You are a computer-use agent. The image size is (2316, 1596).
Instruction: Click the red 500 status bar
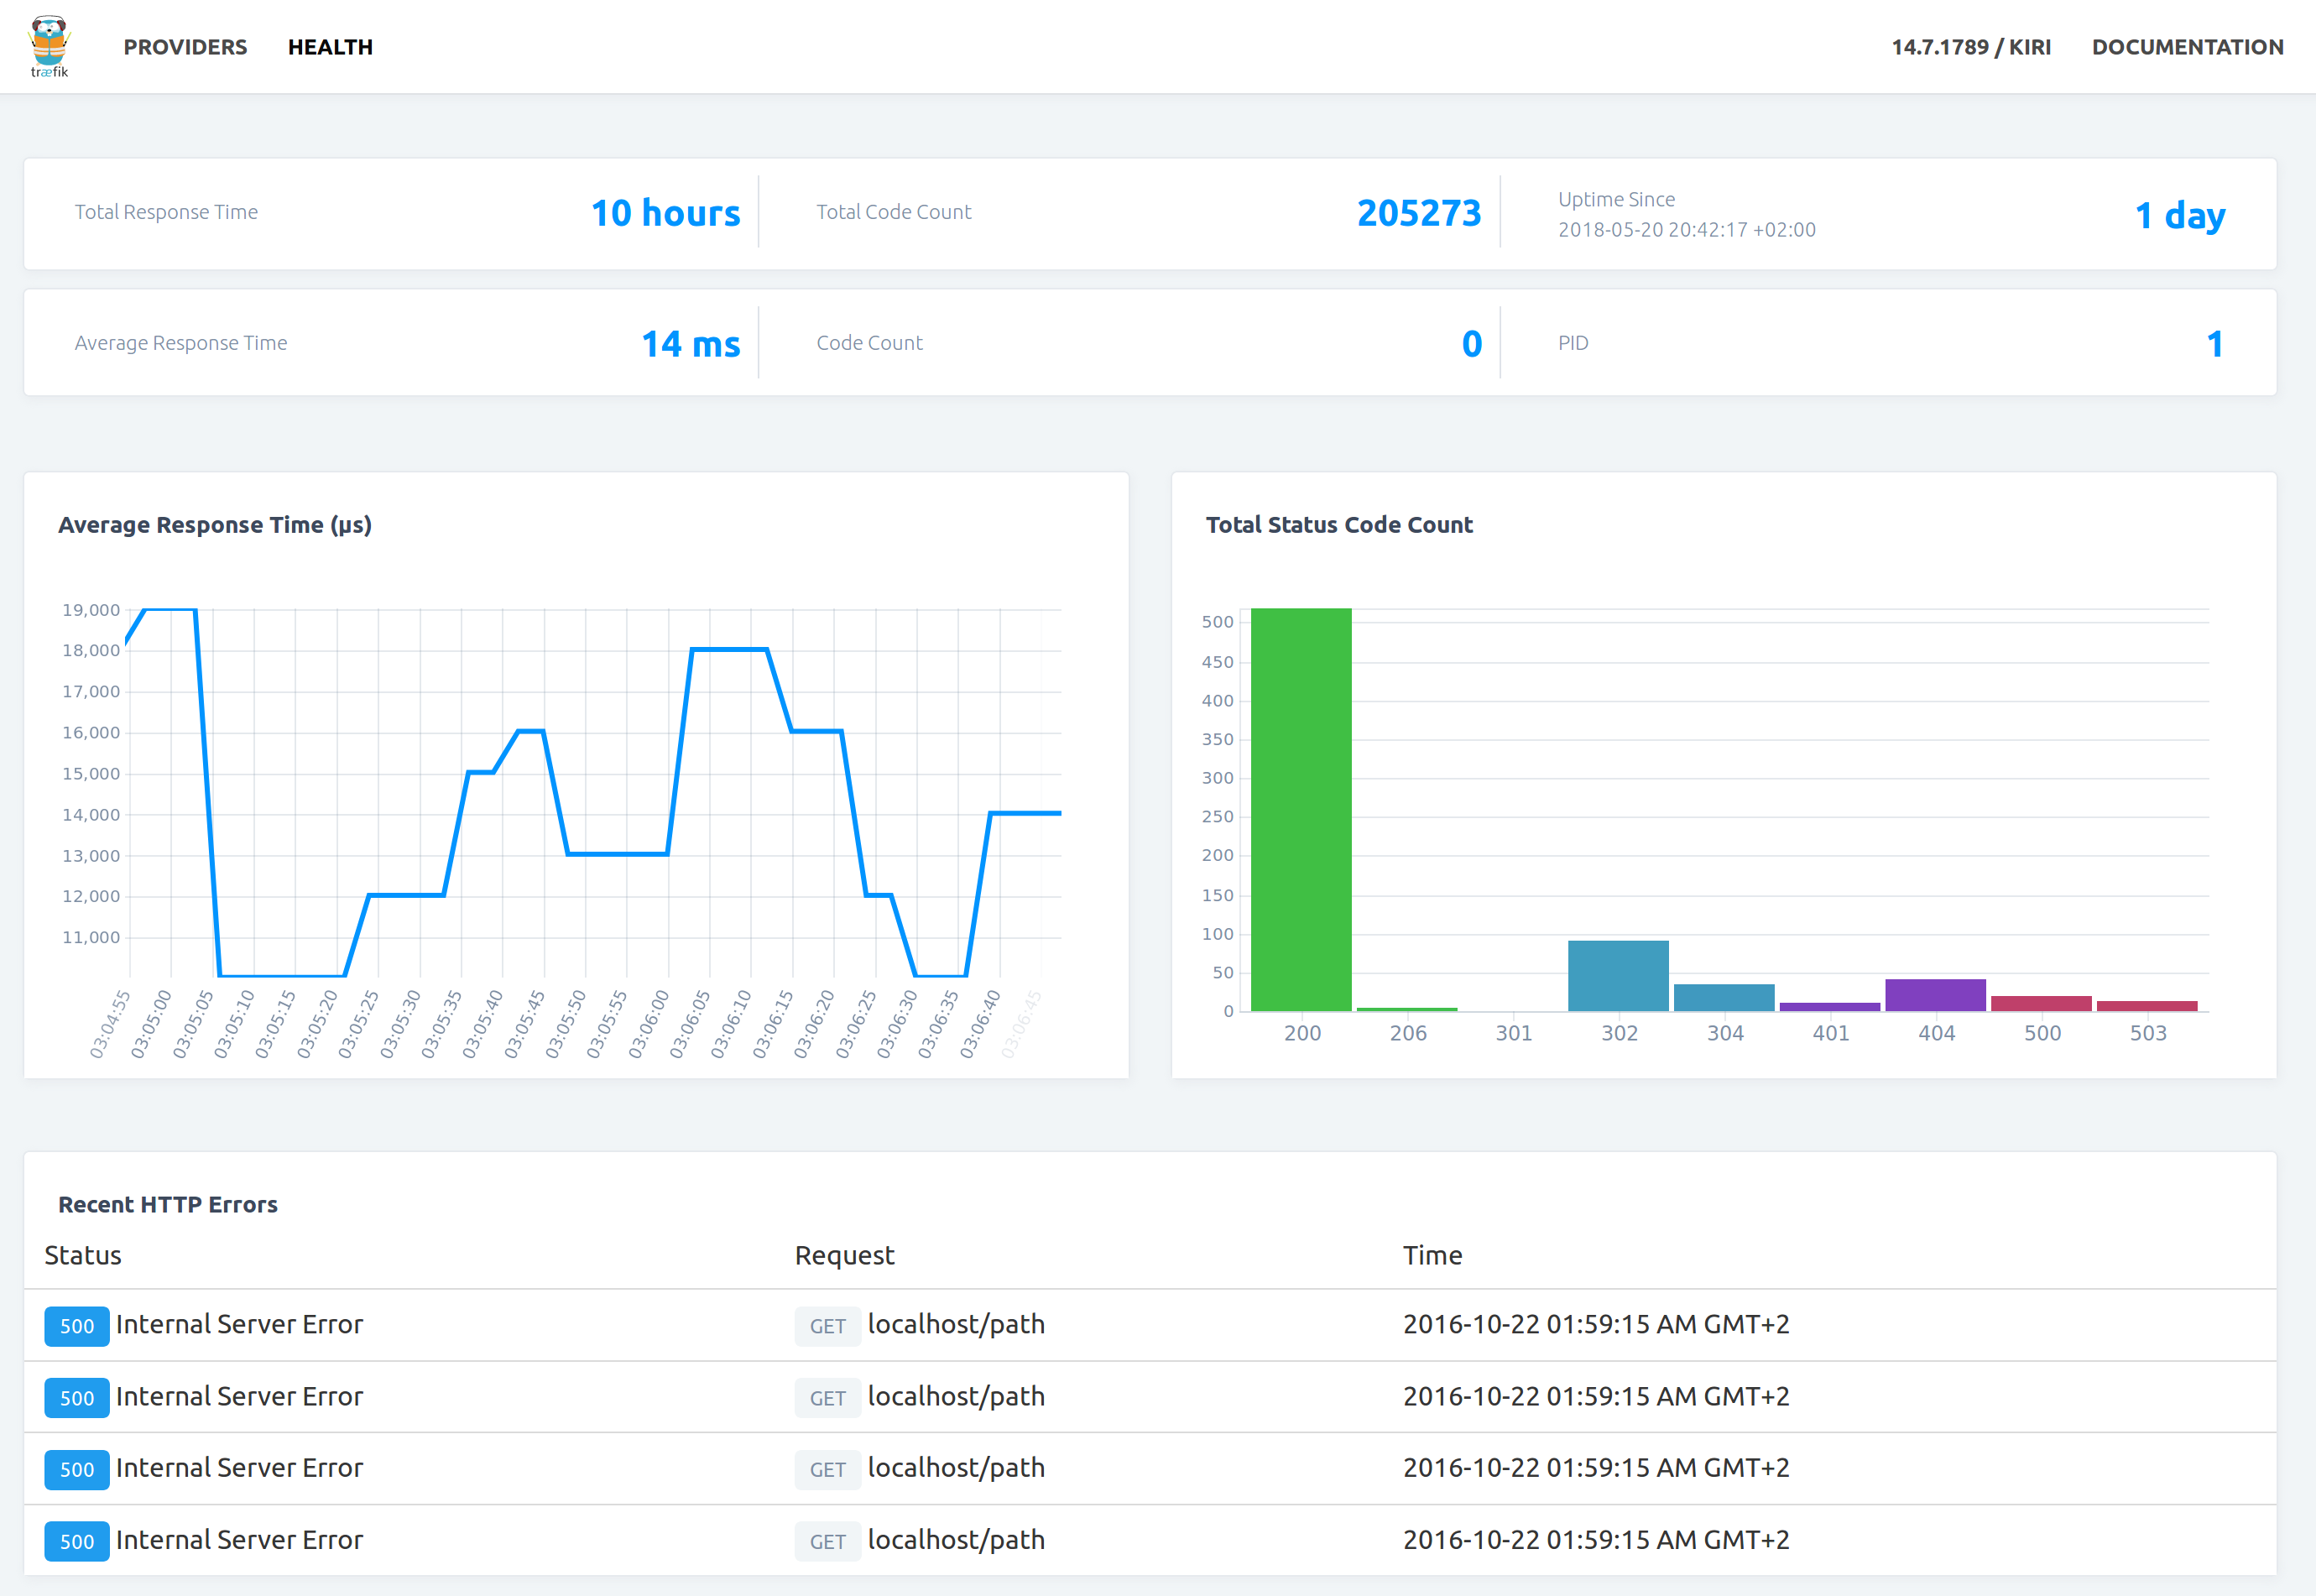pyautogui.click(x=2042, y=1002)
